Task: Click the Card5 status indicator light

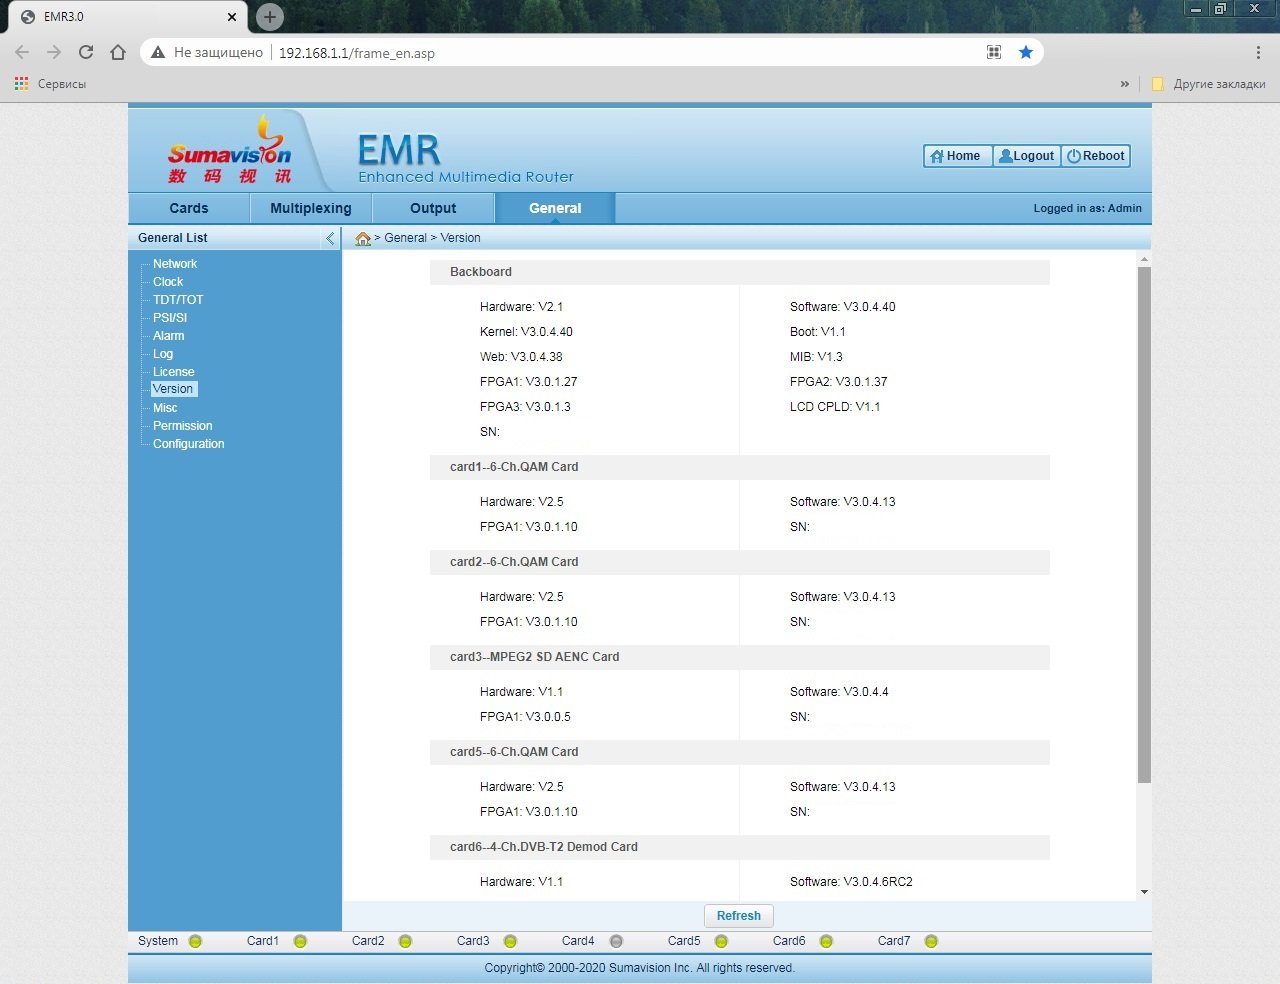Action: [721, 941]
